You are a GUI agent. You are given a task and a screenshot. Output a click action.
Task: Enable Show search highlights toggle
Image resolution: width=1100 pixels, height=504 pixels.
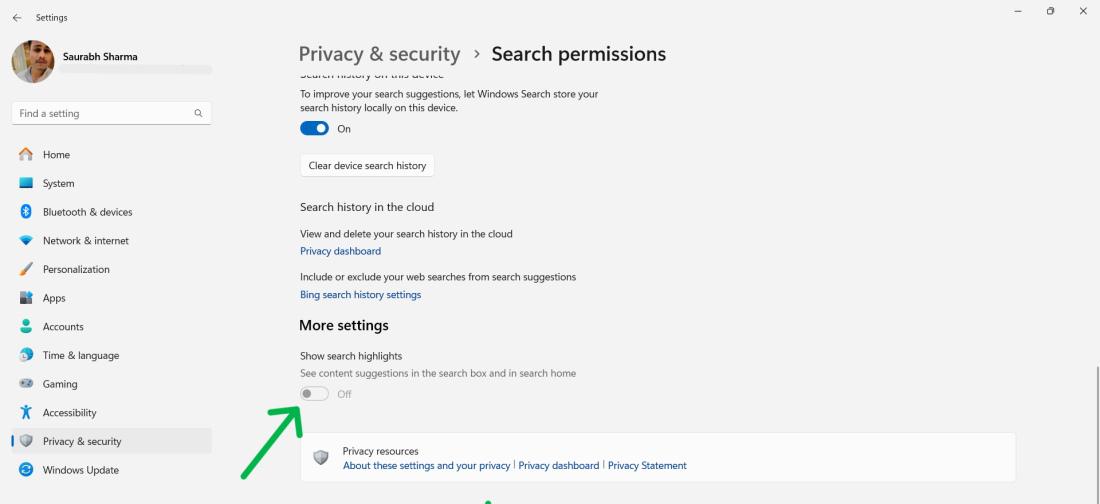[315, 394]
